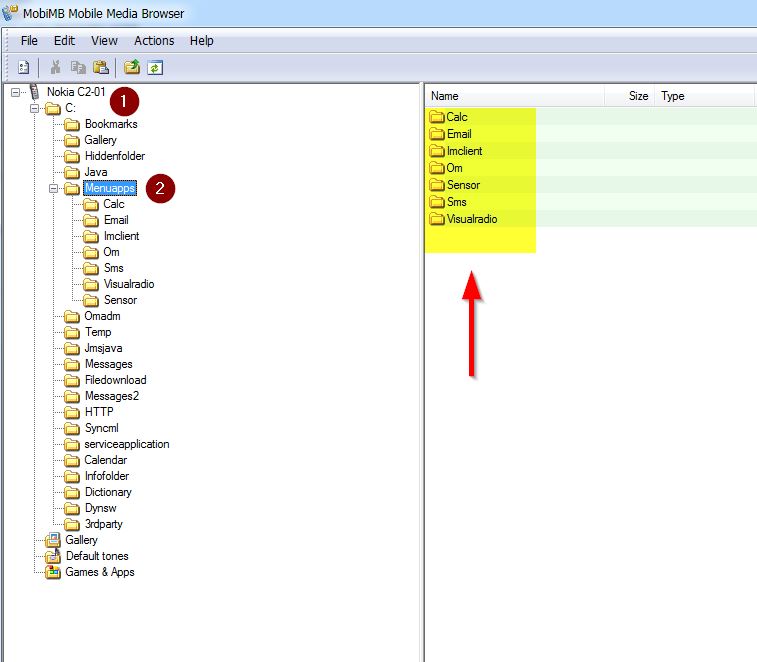This screenshot has width=757, height=662.
Task: Click the Copy toolbar icon
Action: click(x=77, y=68)
